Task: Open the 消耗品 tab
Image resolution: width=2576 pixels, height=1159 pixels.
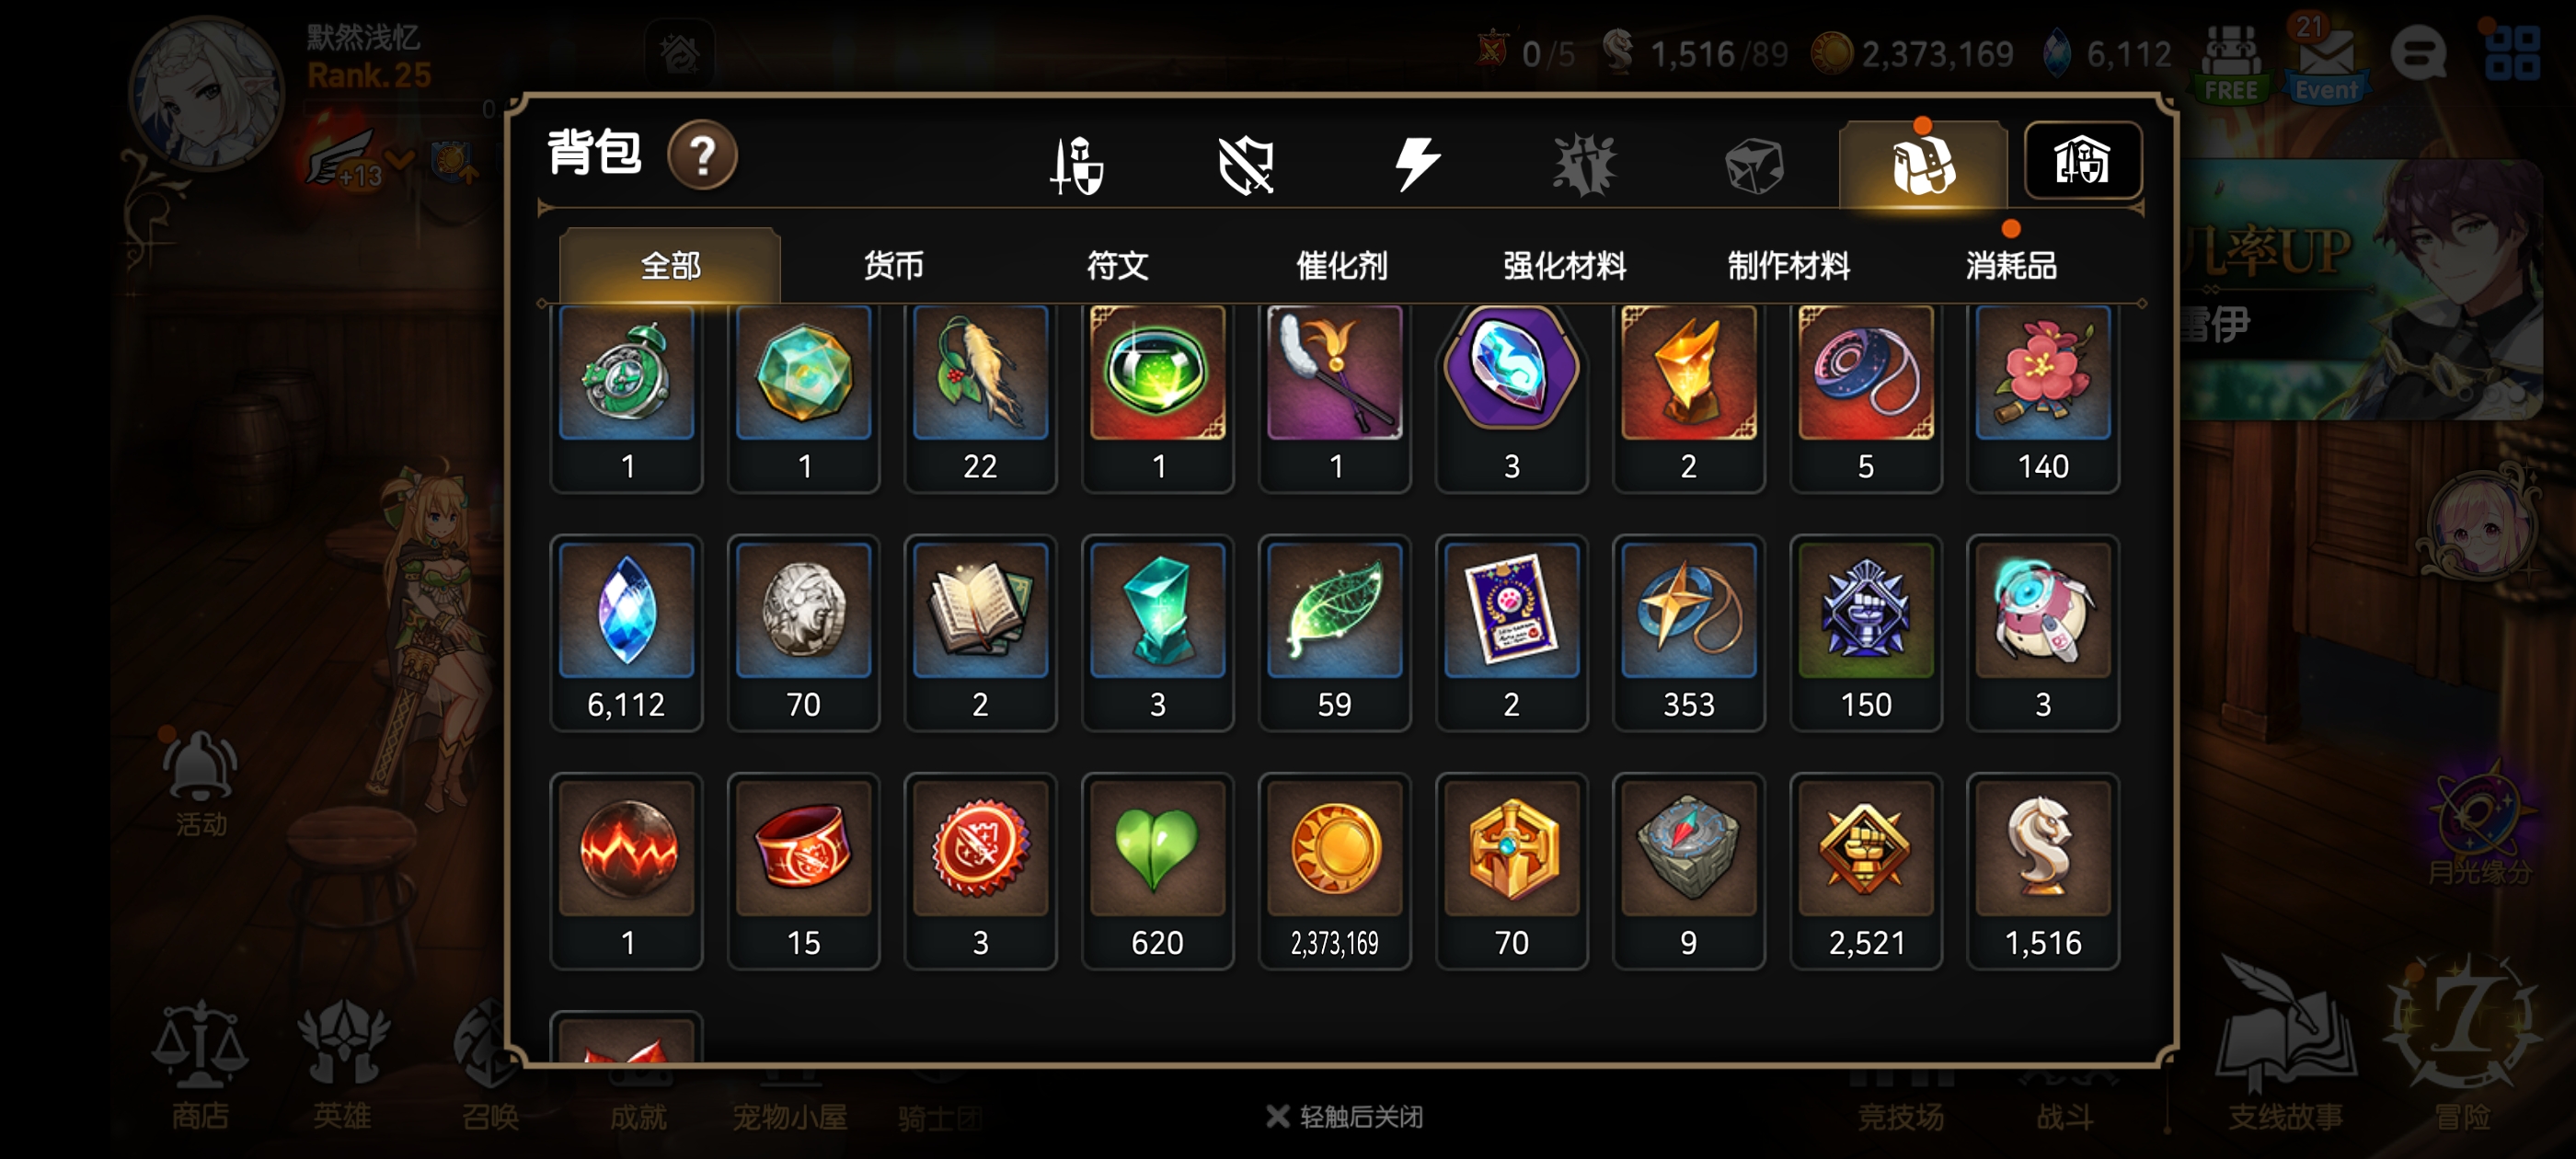Action: tap(2011, 266)
